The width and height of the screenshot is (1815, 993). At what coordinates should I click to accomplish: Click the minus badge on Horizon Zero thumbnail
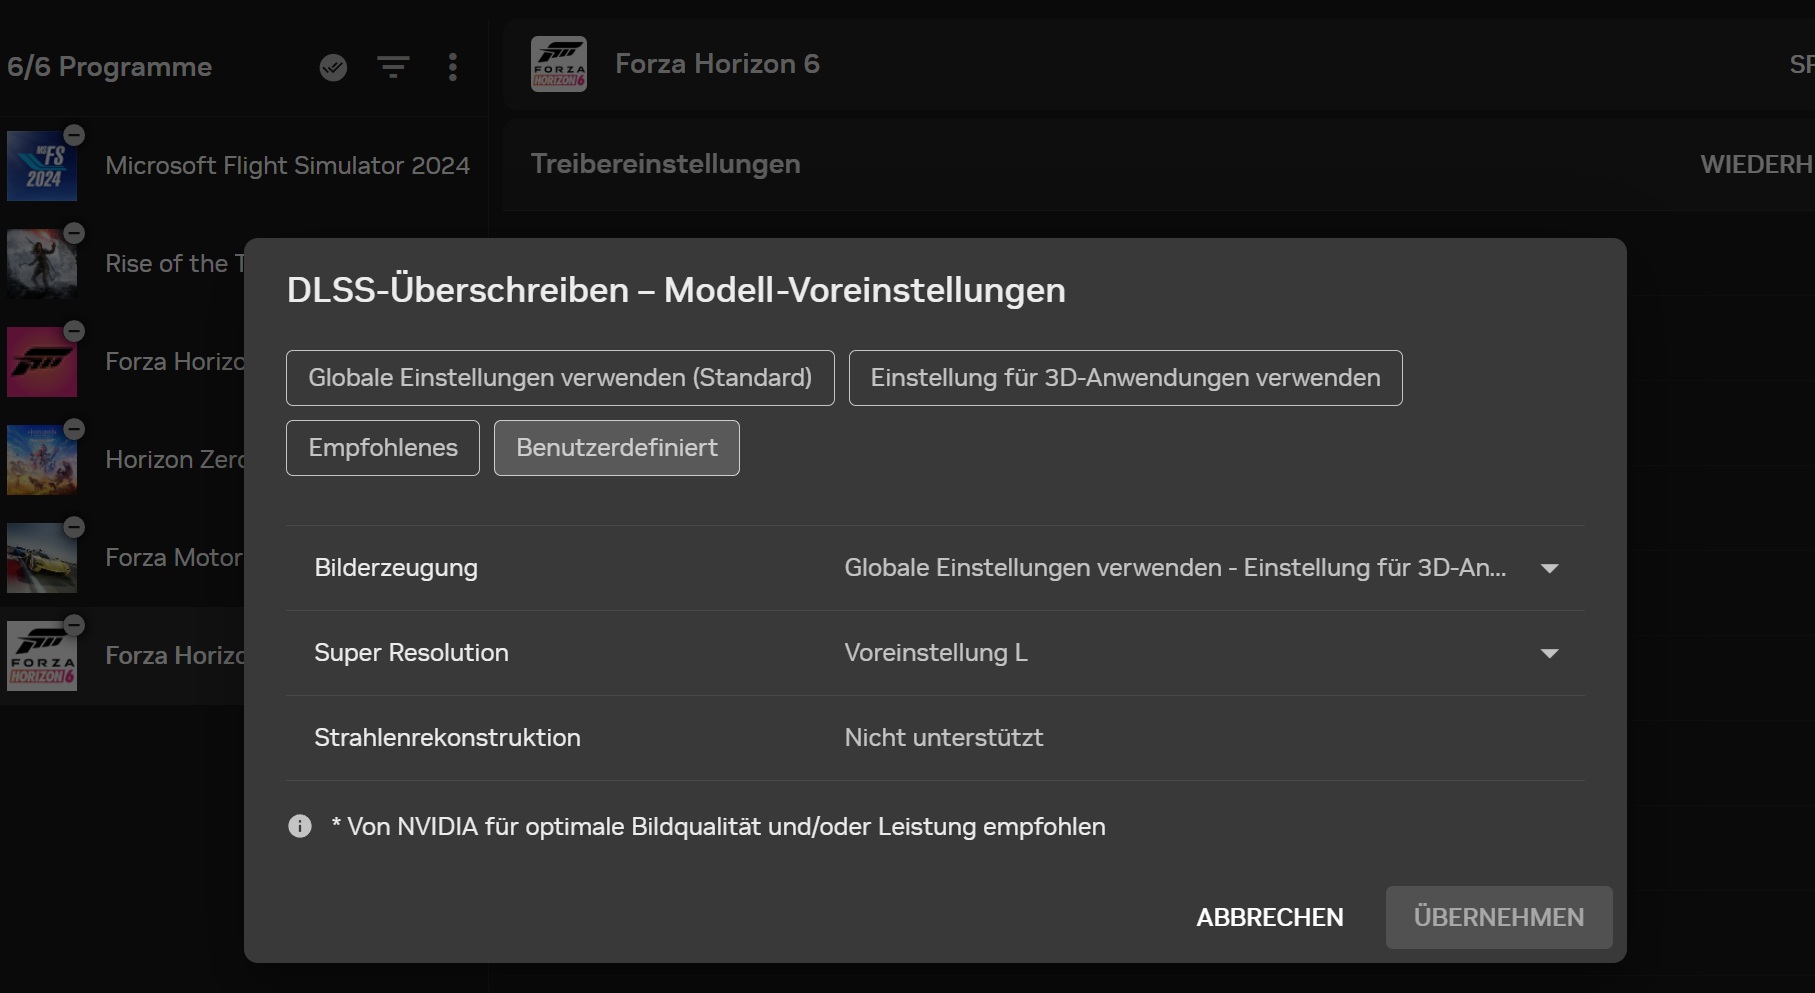74,429
